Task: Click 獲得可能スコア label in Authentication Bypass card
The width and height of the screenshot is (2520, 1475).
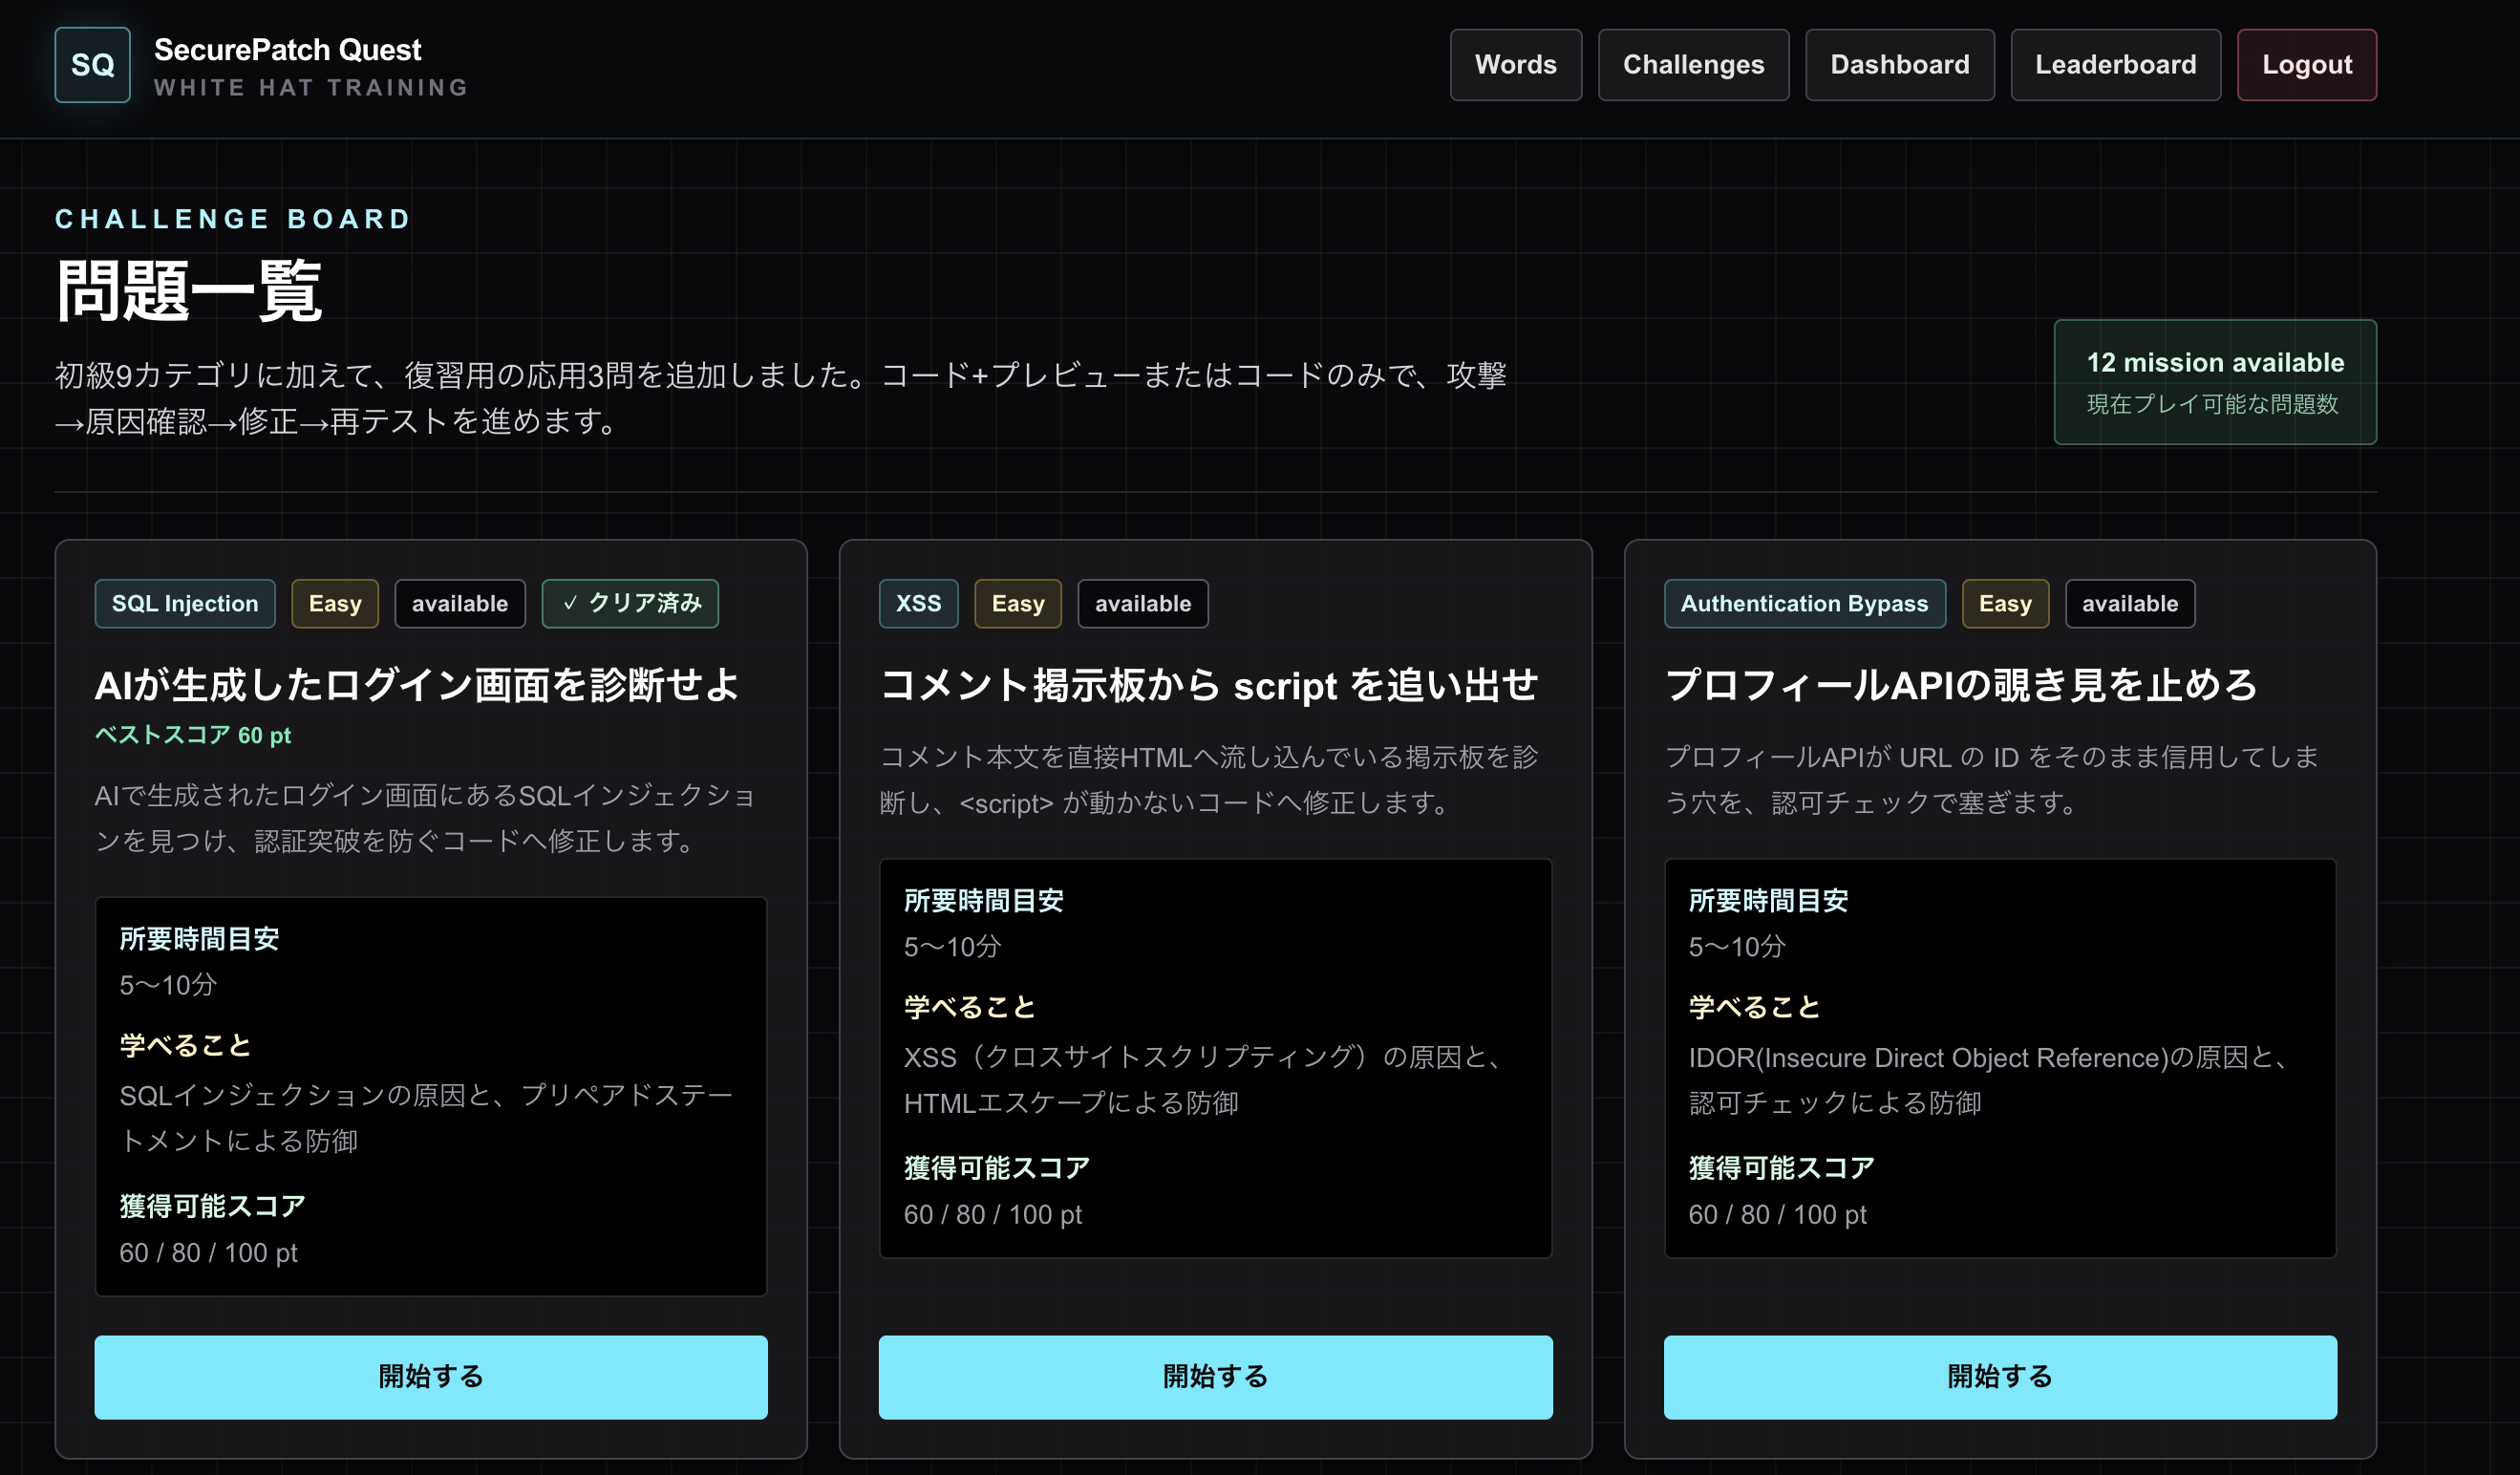Action: [x=1781, y=1167]
